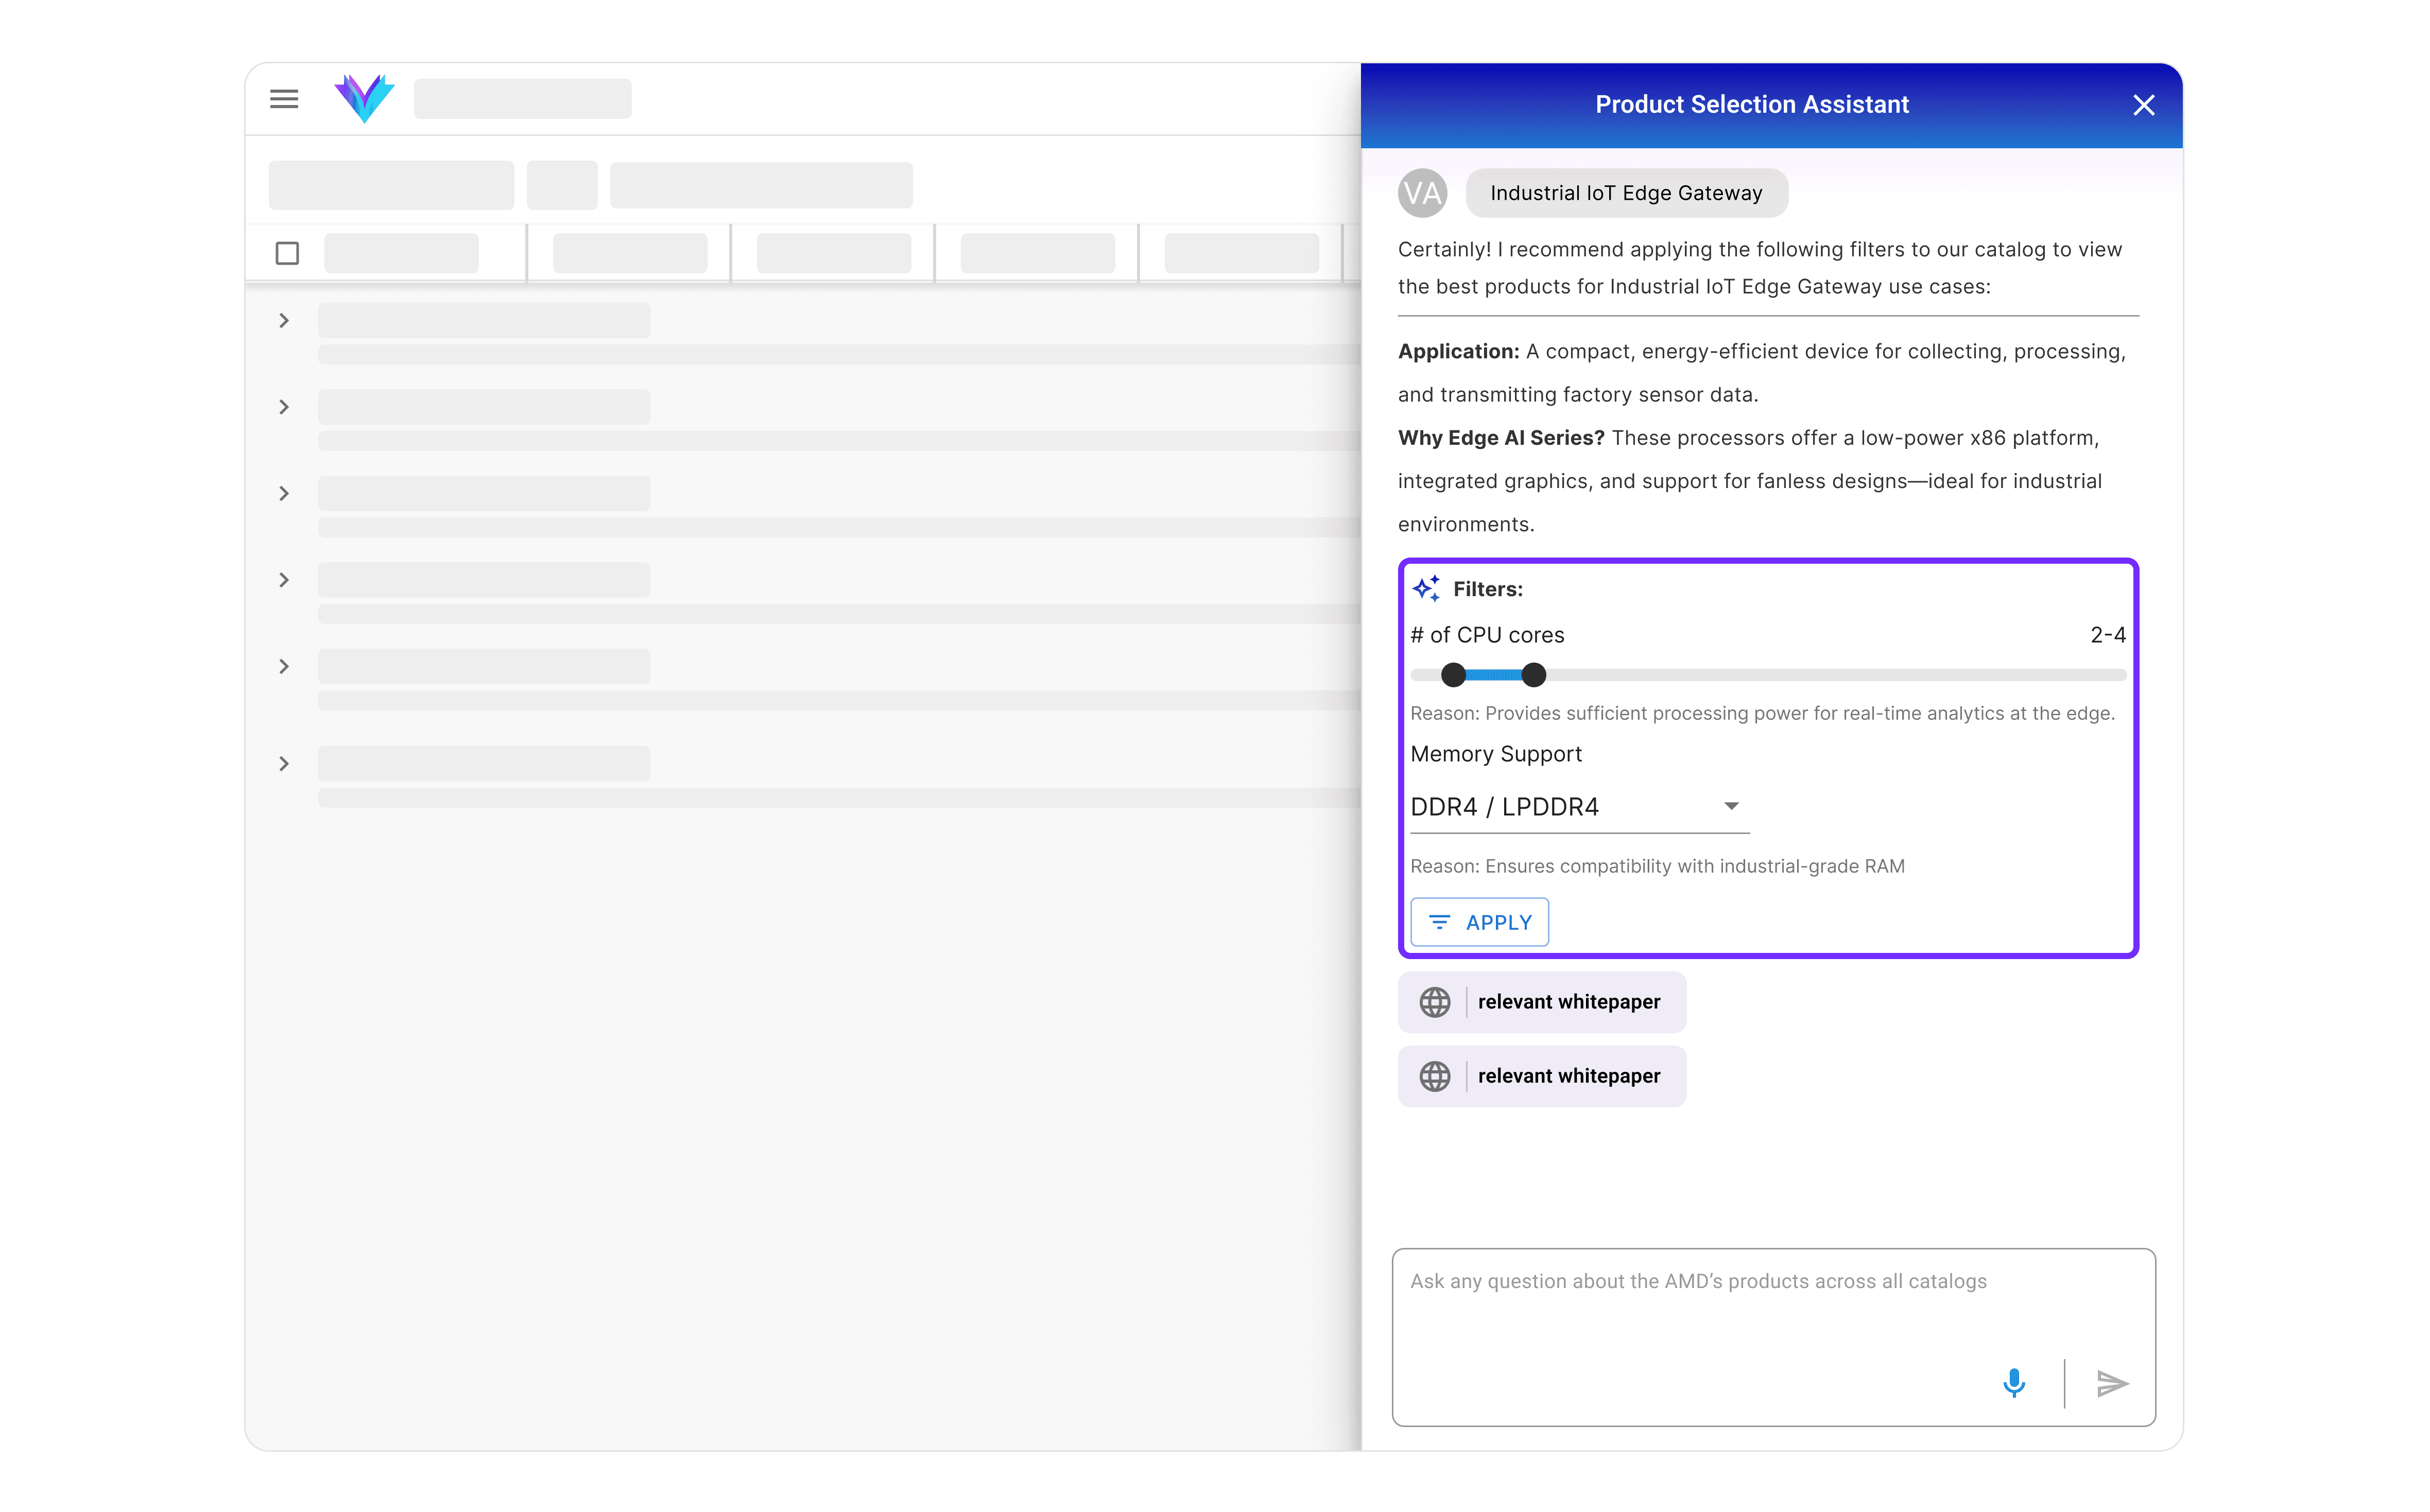The image size is (2430, 1512).
Task: Click the send message arrow icon
Action: coord(2112,1383)
